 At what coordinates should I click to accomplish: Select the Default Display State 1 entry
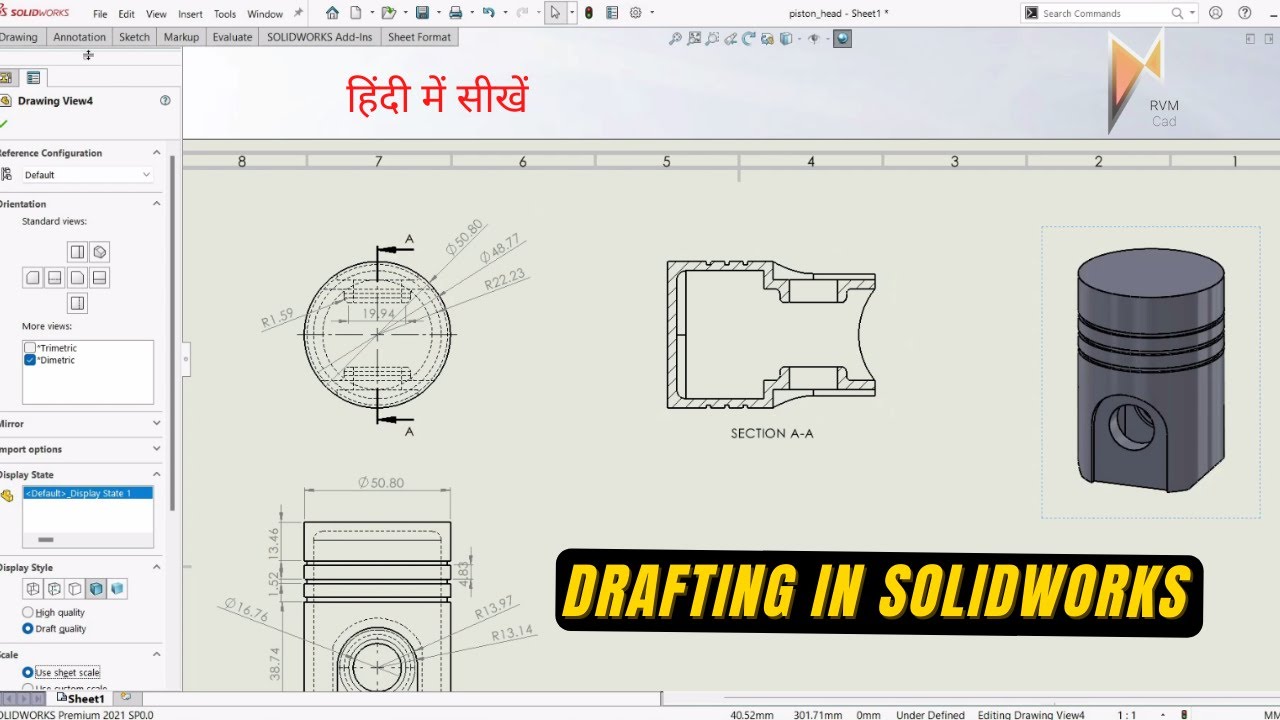click(88, 493)
